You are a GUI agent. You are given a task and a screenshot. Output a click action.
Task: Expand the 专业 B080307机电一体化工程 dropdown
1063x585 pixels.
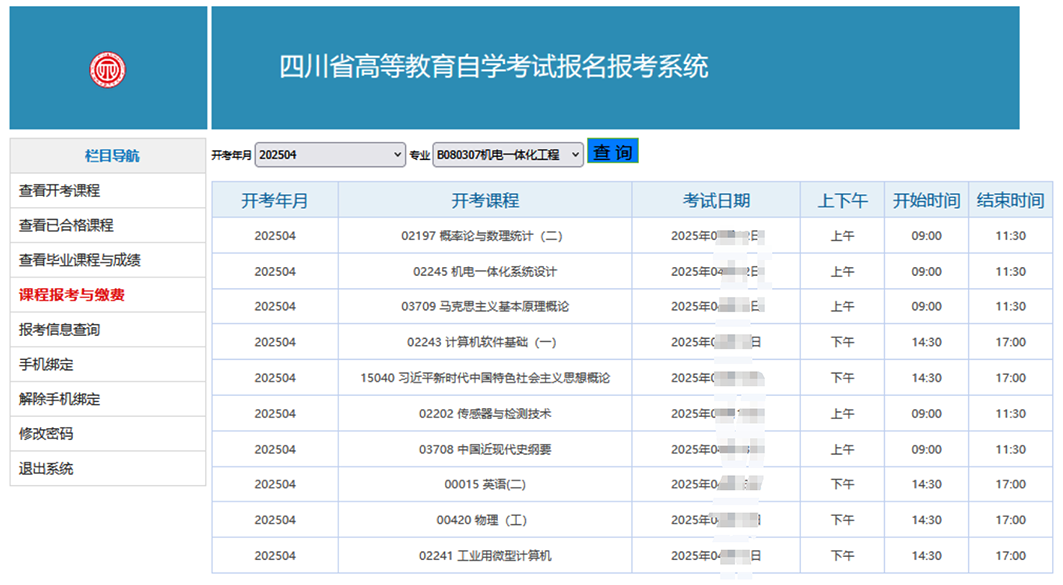(x=508, y=155)
